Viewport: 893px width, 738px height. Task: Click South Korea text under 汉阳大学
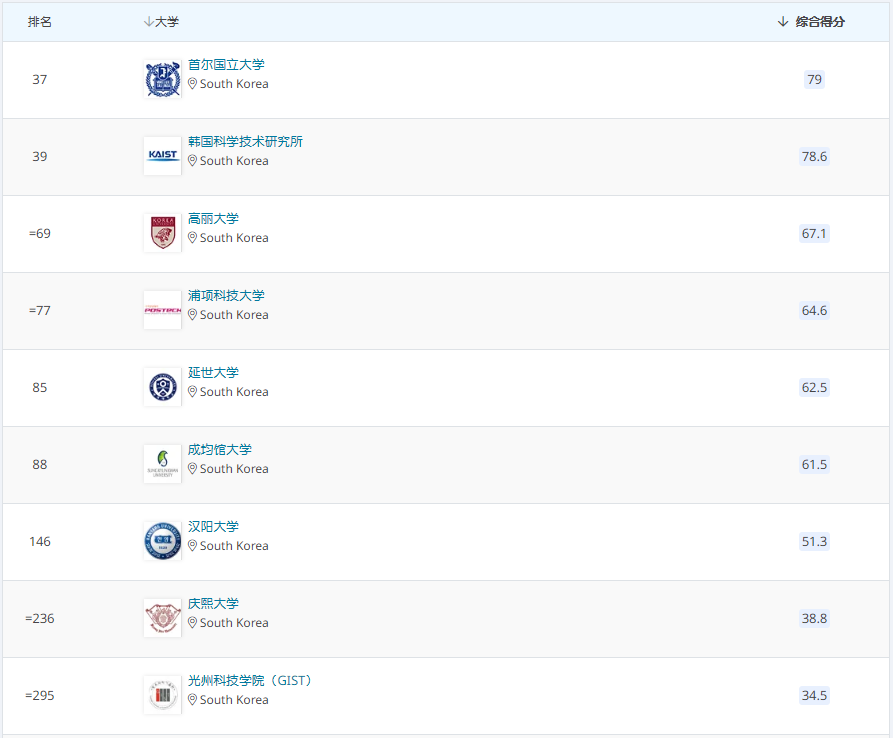point(234,546)
